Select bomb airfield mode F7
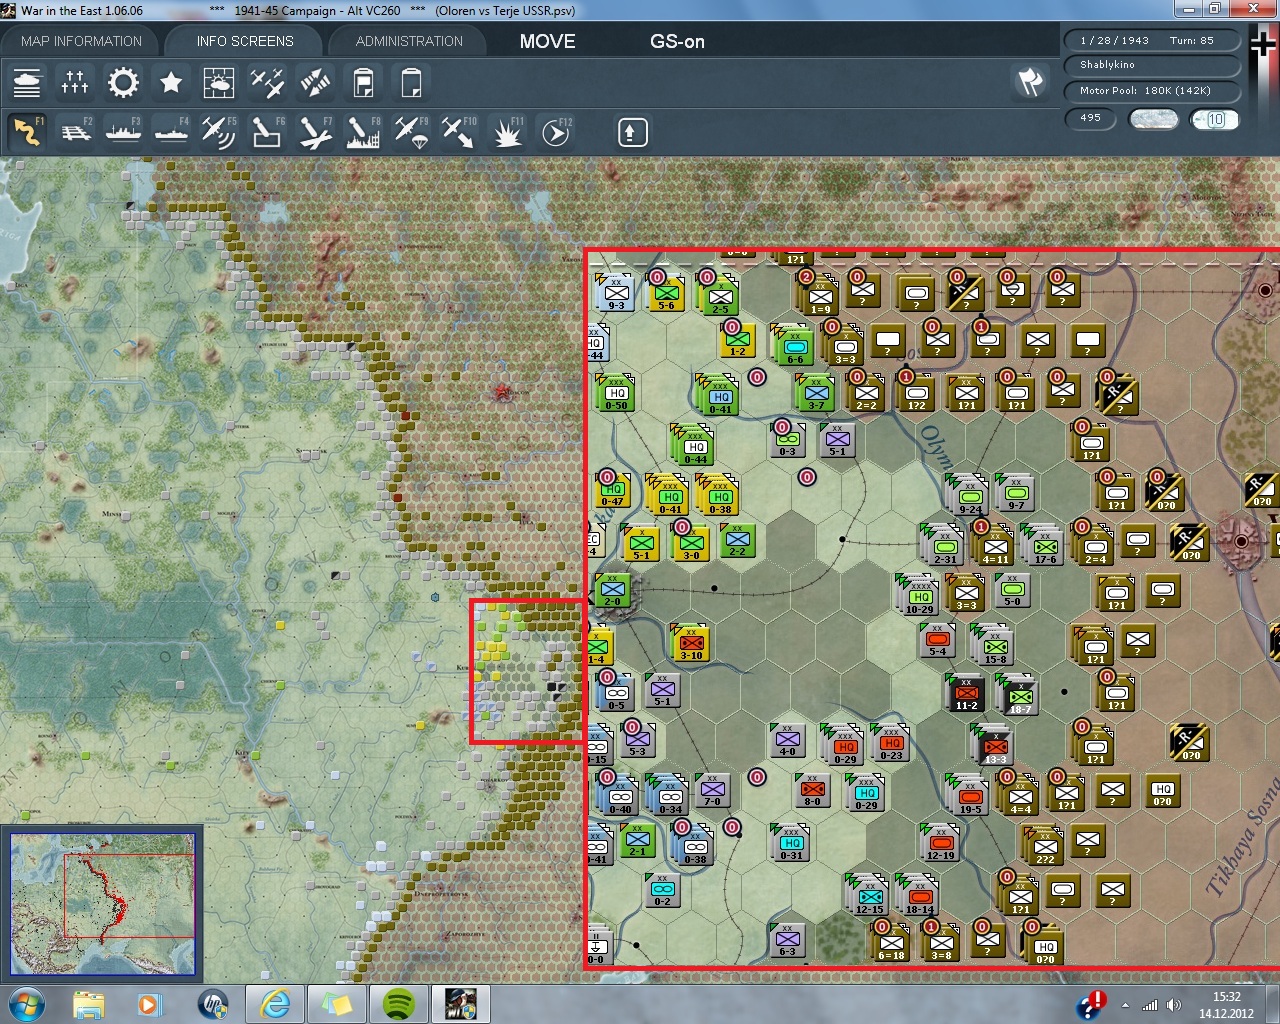 coord(315,132)
